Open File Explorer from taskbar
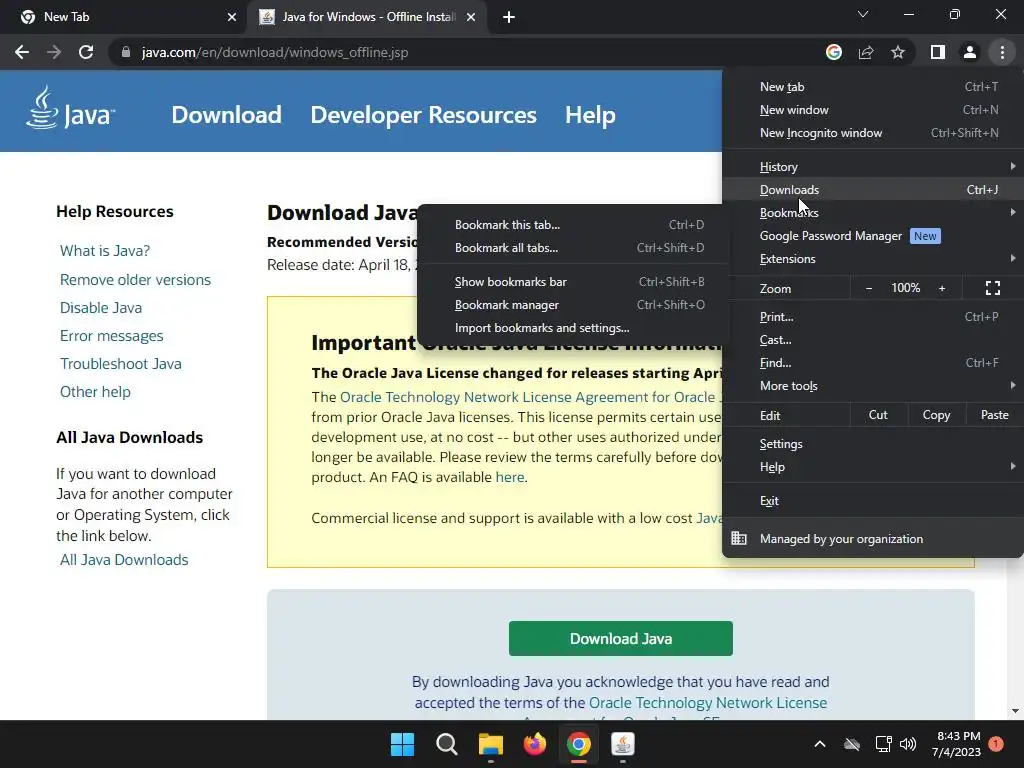Screen dimensions: 1024x768 tap(490, 744)
